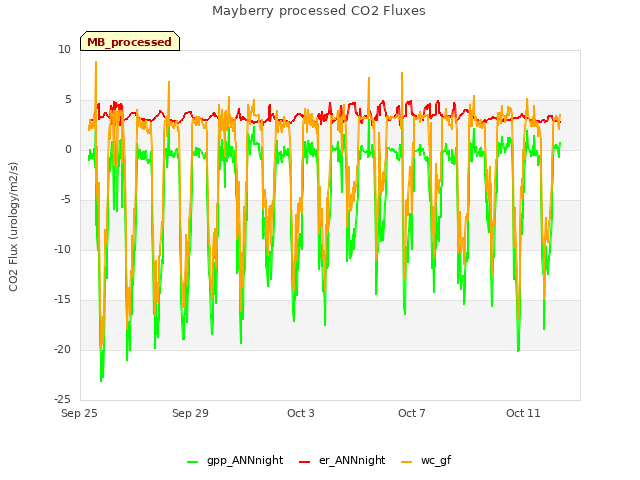Click the Oct 11 x-axis label
The width and height of the screenshot is (640, 480).
pyautogui.click(x=523, y=413)
